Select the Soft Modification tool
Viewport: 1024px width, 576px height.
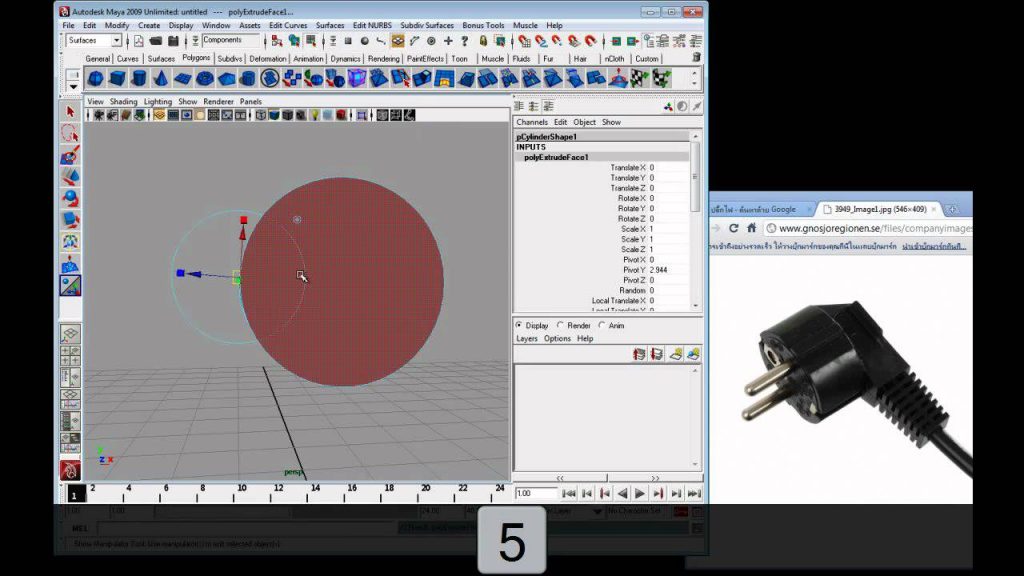(71, 263)
